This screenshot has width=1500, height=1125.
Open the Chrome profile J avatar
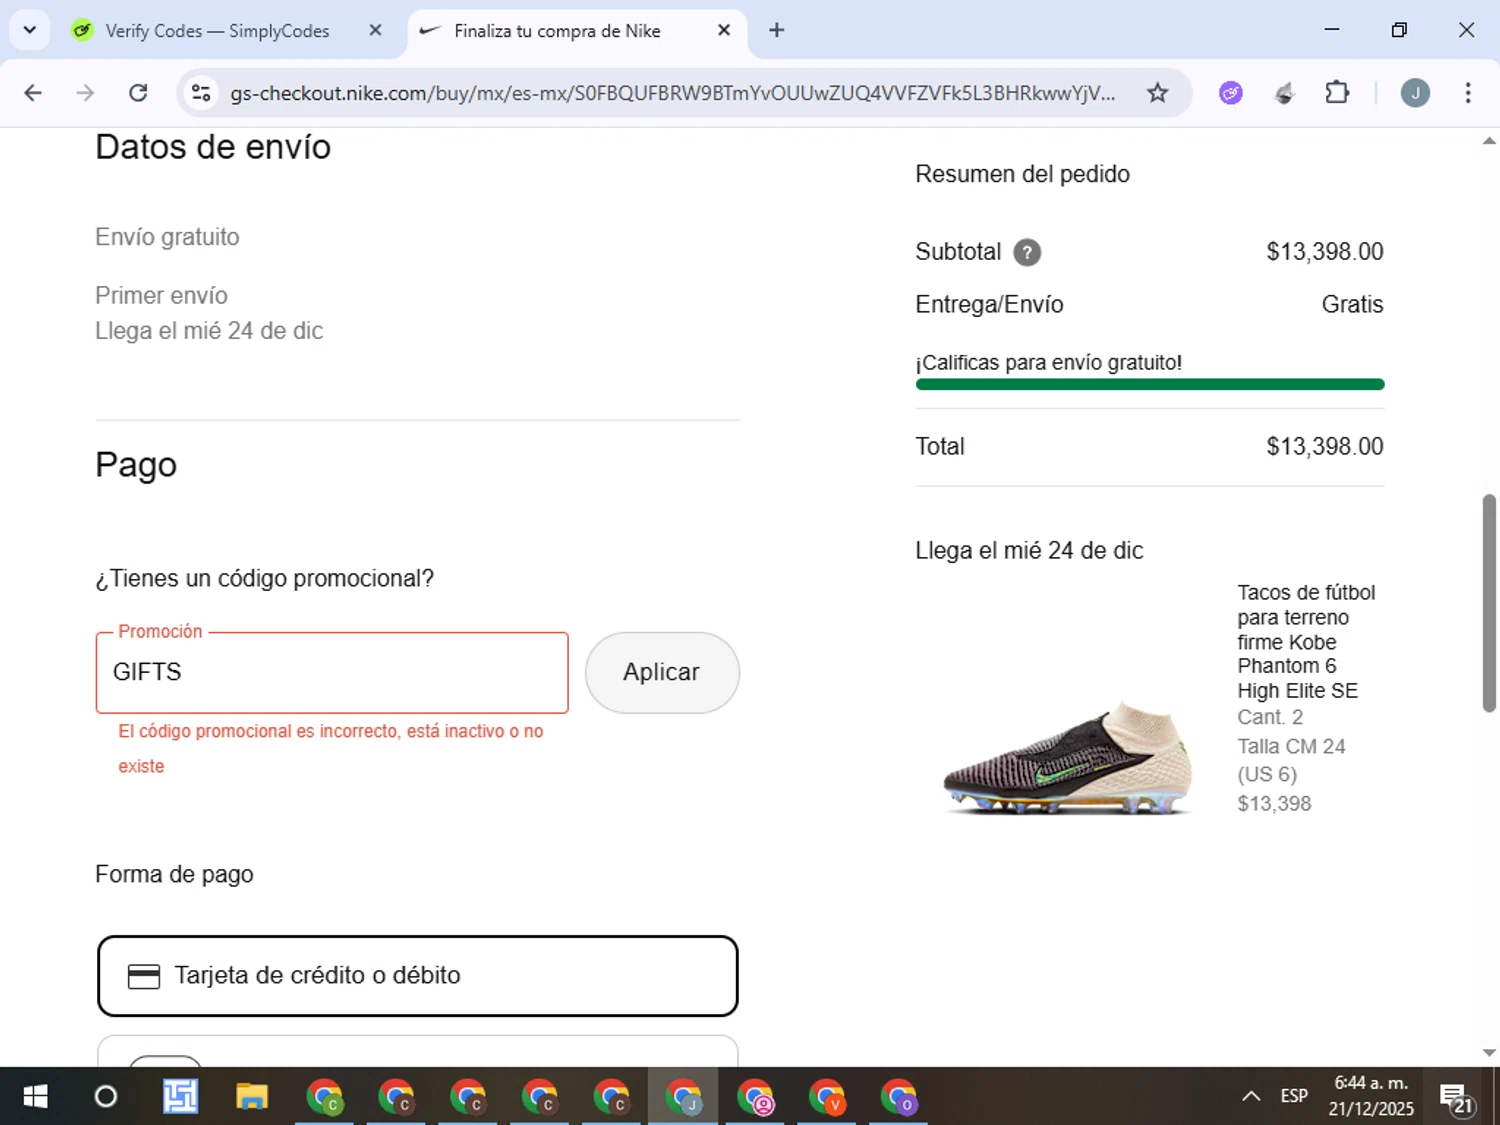click(1415, 93)
